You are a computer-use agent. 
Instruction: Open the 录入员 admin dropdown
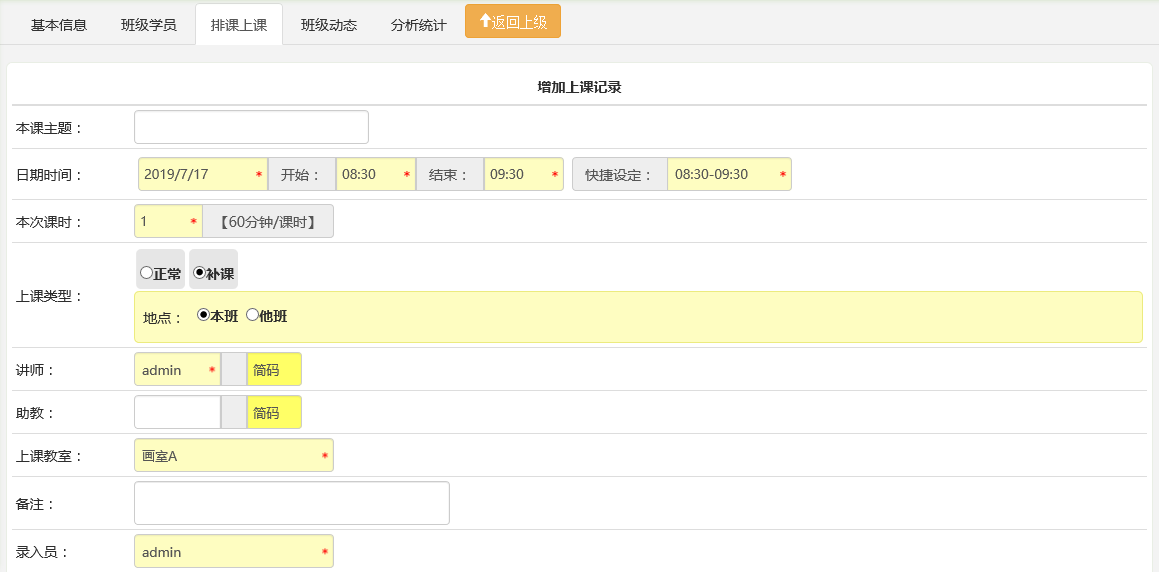(x=234, y=551)
